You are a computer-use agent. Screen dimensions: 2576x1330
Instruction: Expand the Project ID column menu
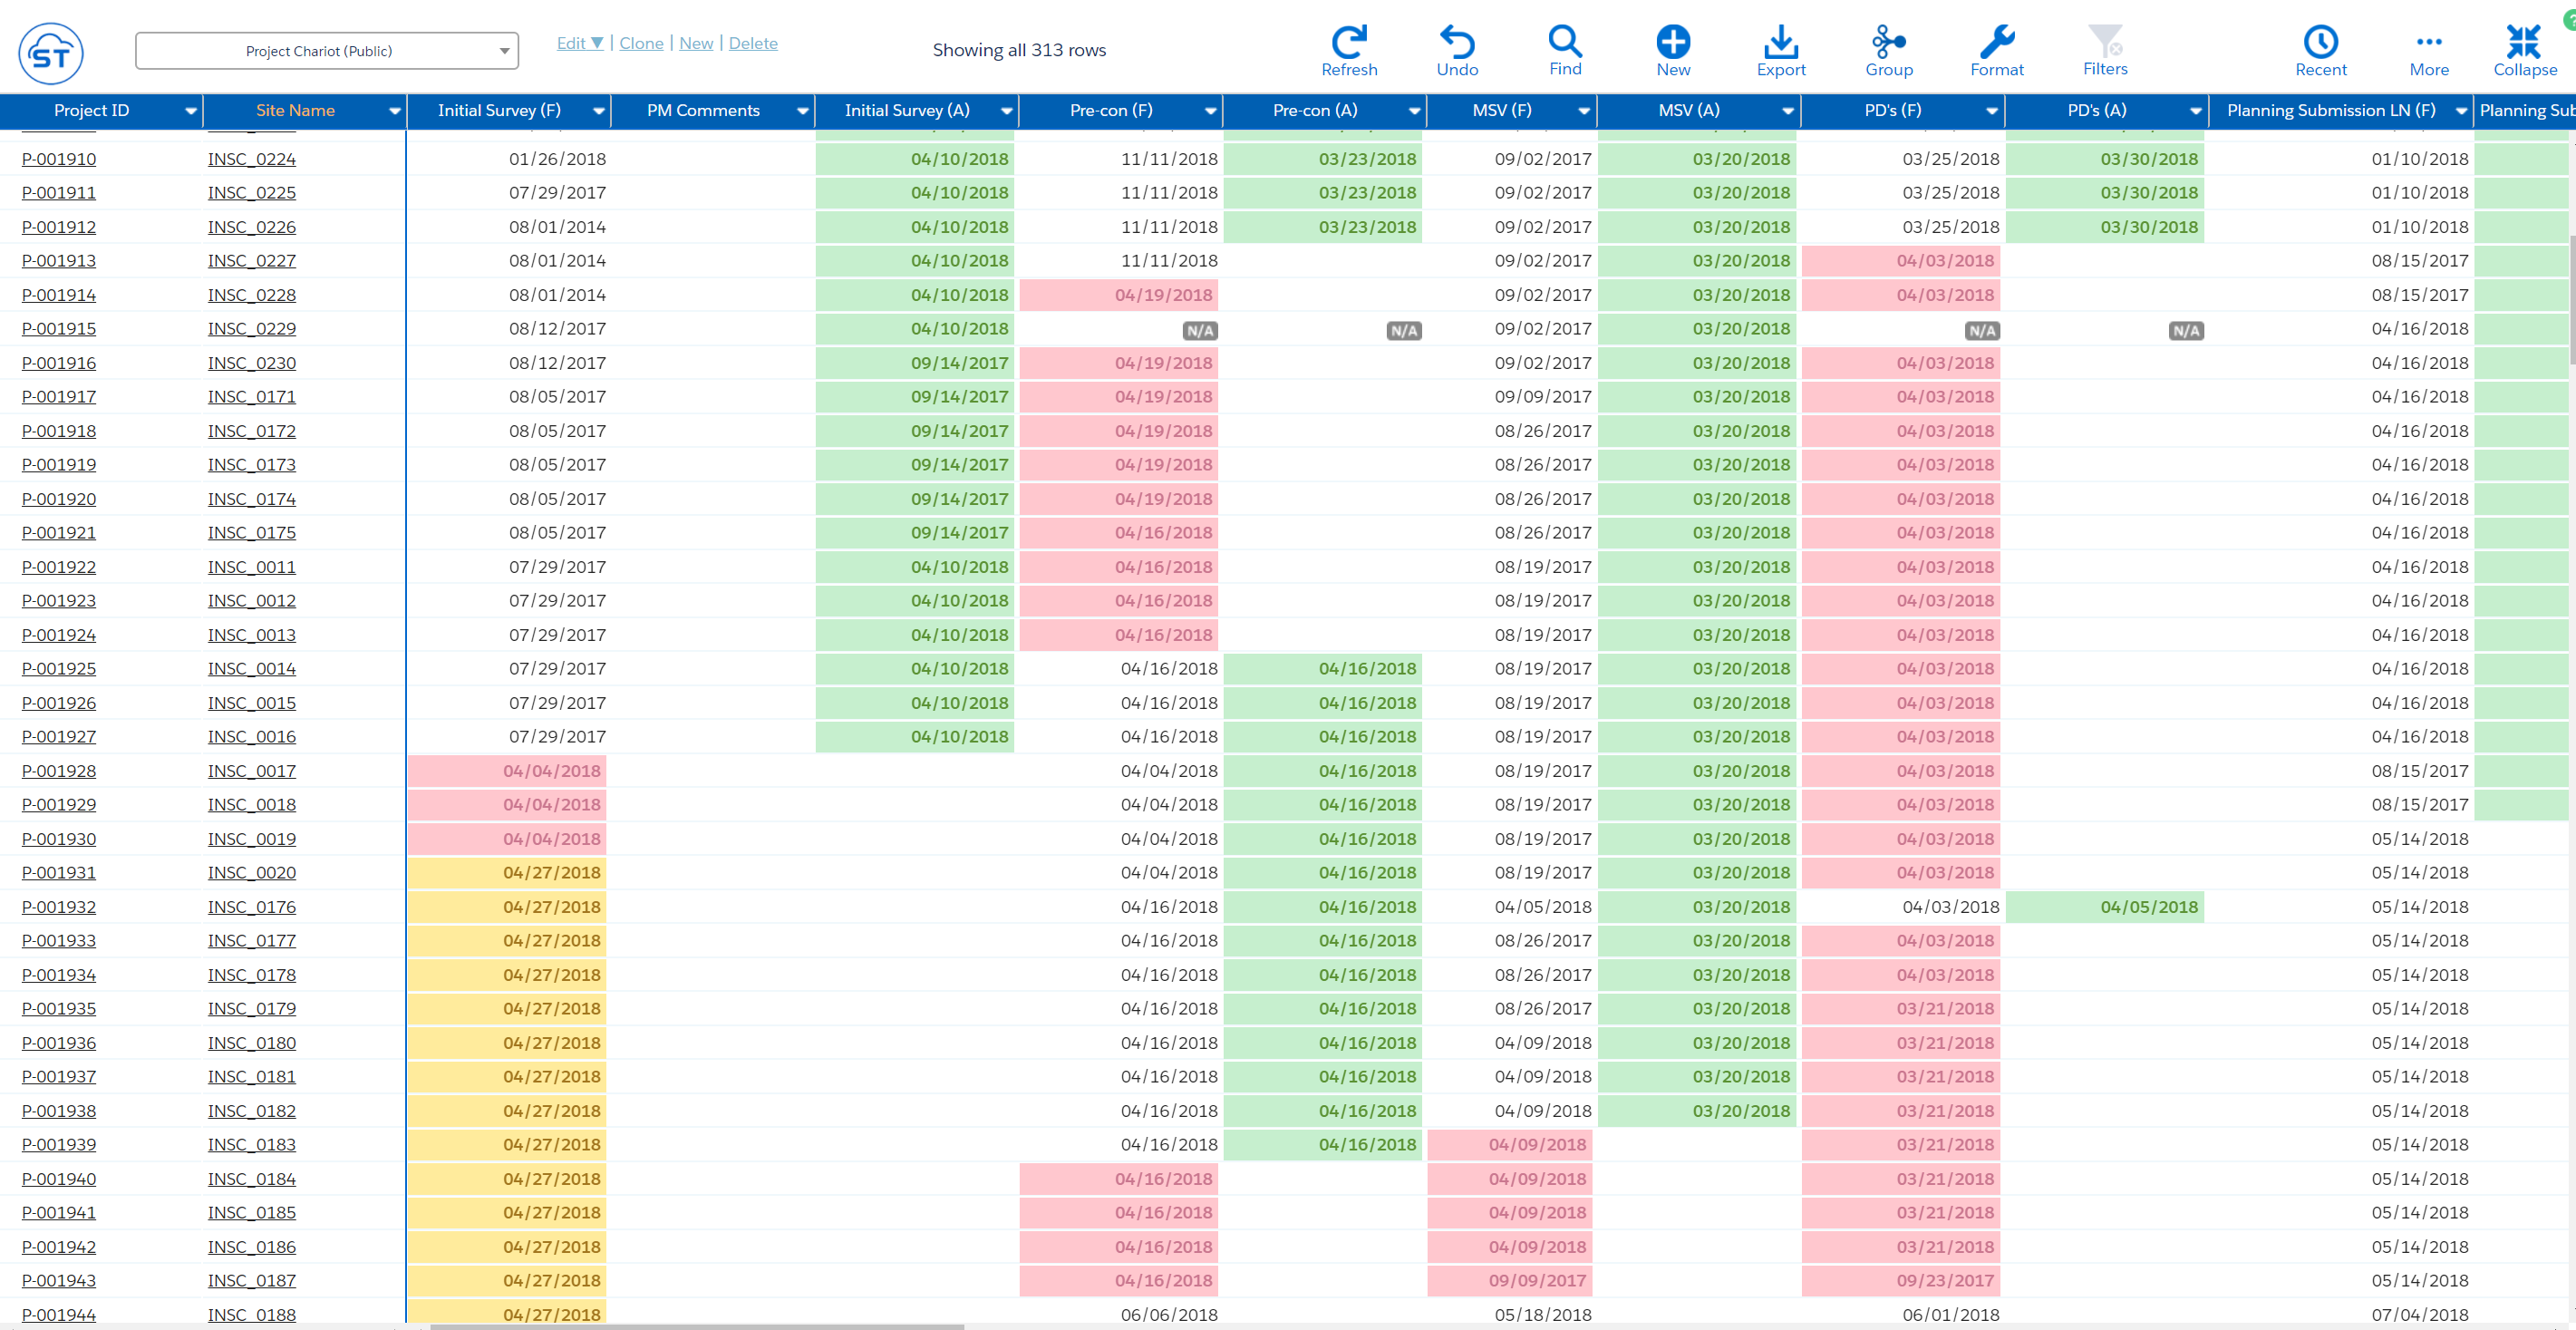click(190, 111)
